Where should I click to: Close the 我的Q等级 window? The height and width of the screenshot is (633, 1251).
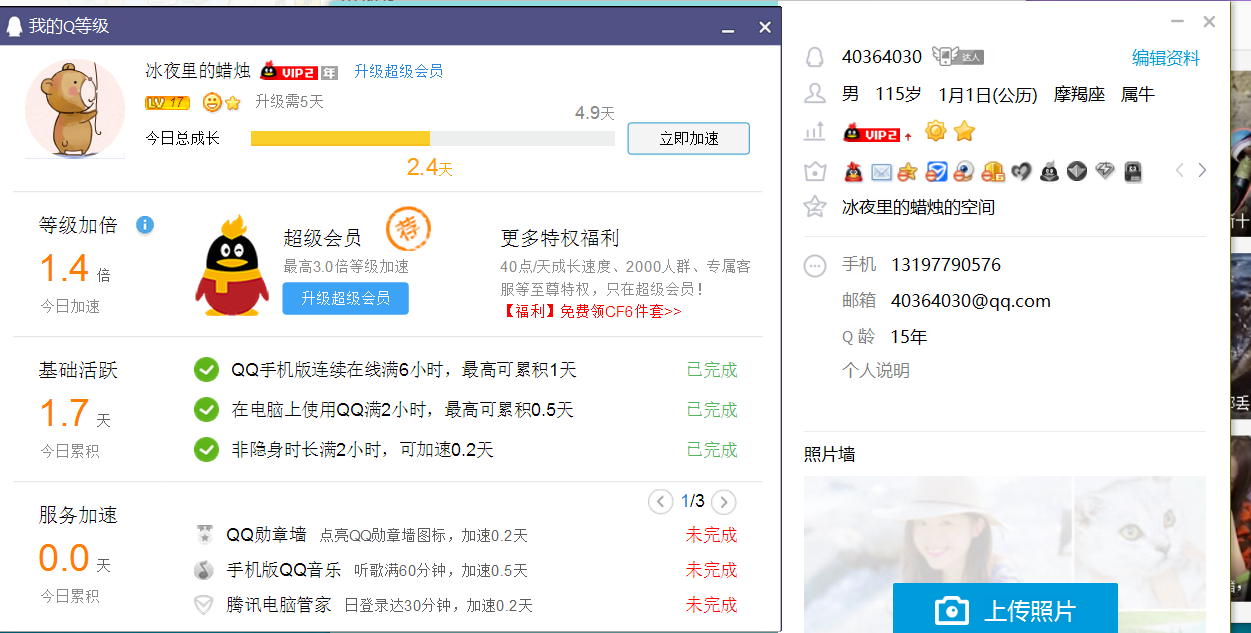[765, 27]
